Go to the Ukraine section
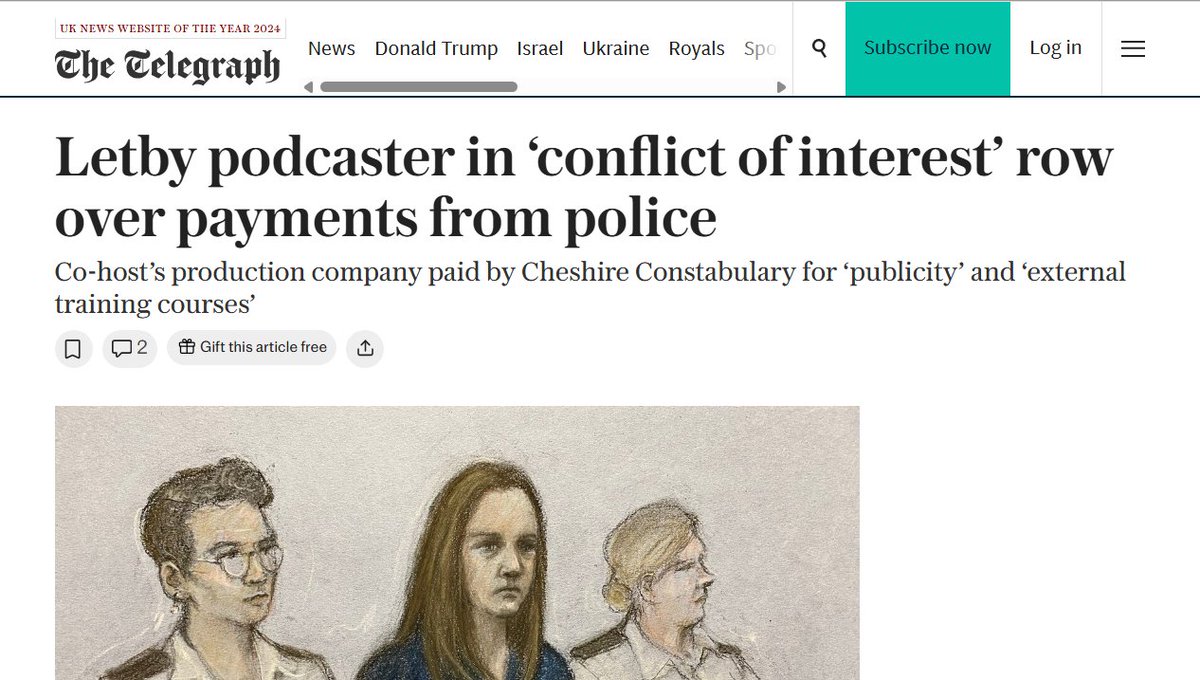 (616, 48)
